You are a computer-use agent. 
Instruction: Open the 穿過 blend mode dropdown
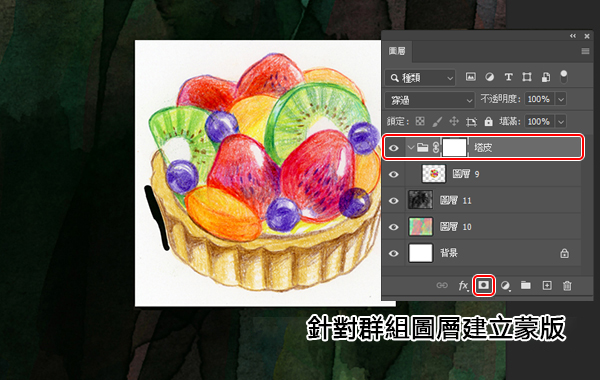coord(430,100)
